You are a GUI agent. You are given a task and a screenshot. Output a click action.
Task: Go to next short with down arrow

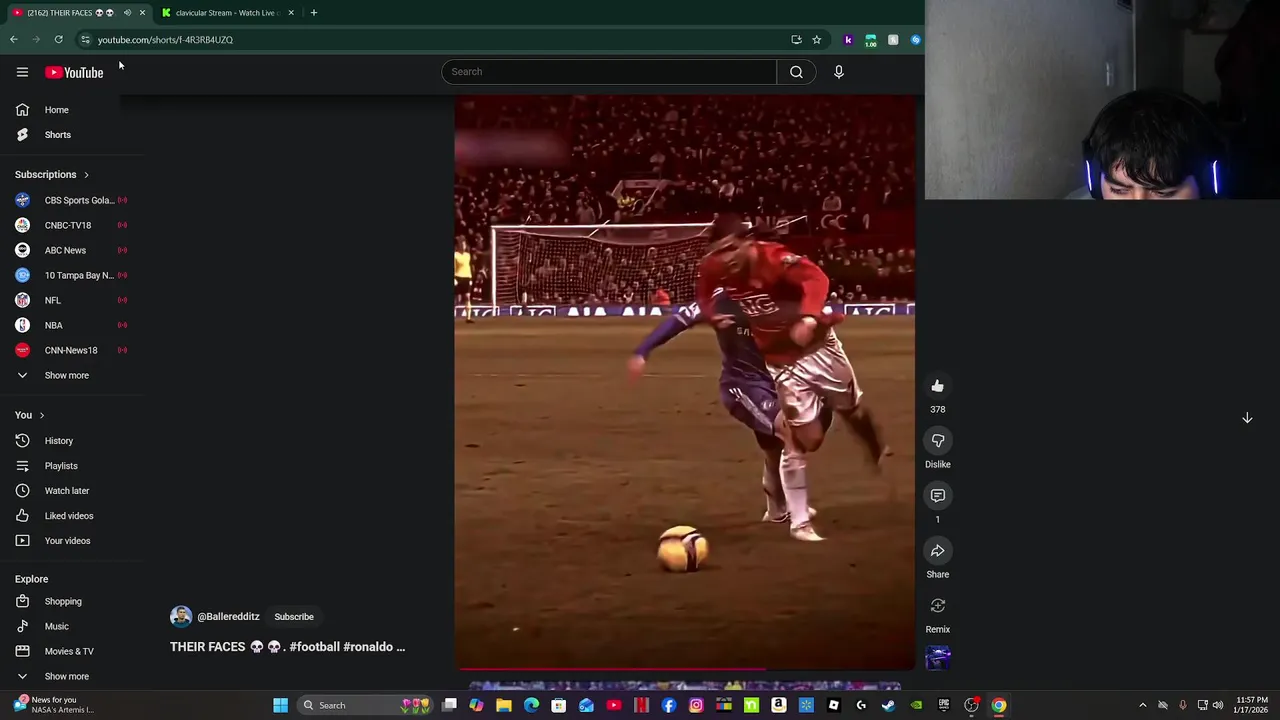(1247, 418)
